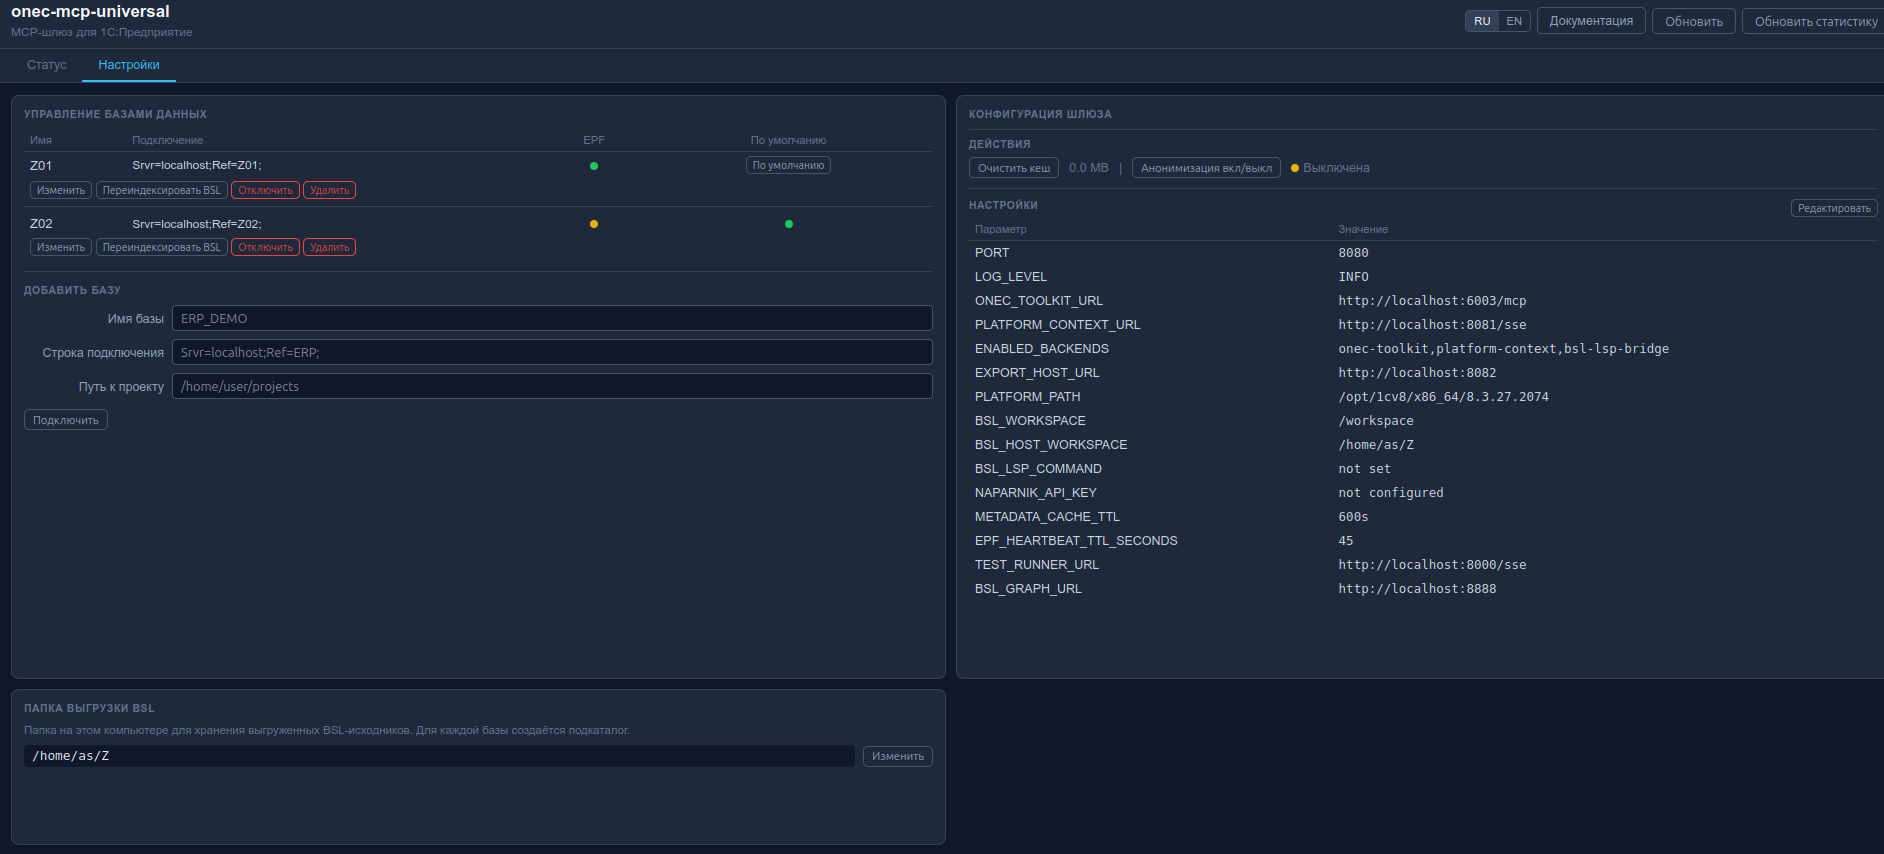Select the LOG_LEVEL value INFO
This screenshot has height=854, width=1884.
[x=1354, y=277]
